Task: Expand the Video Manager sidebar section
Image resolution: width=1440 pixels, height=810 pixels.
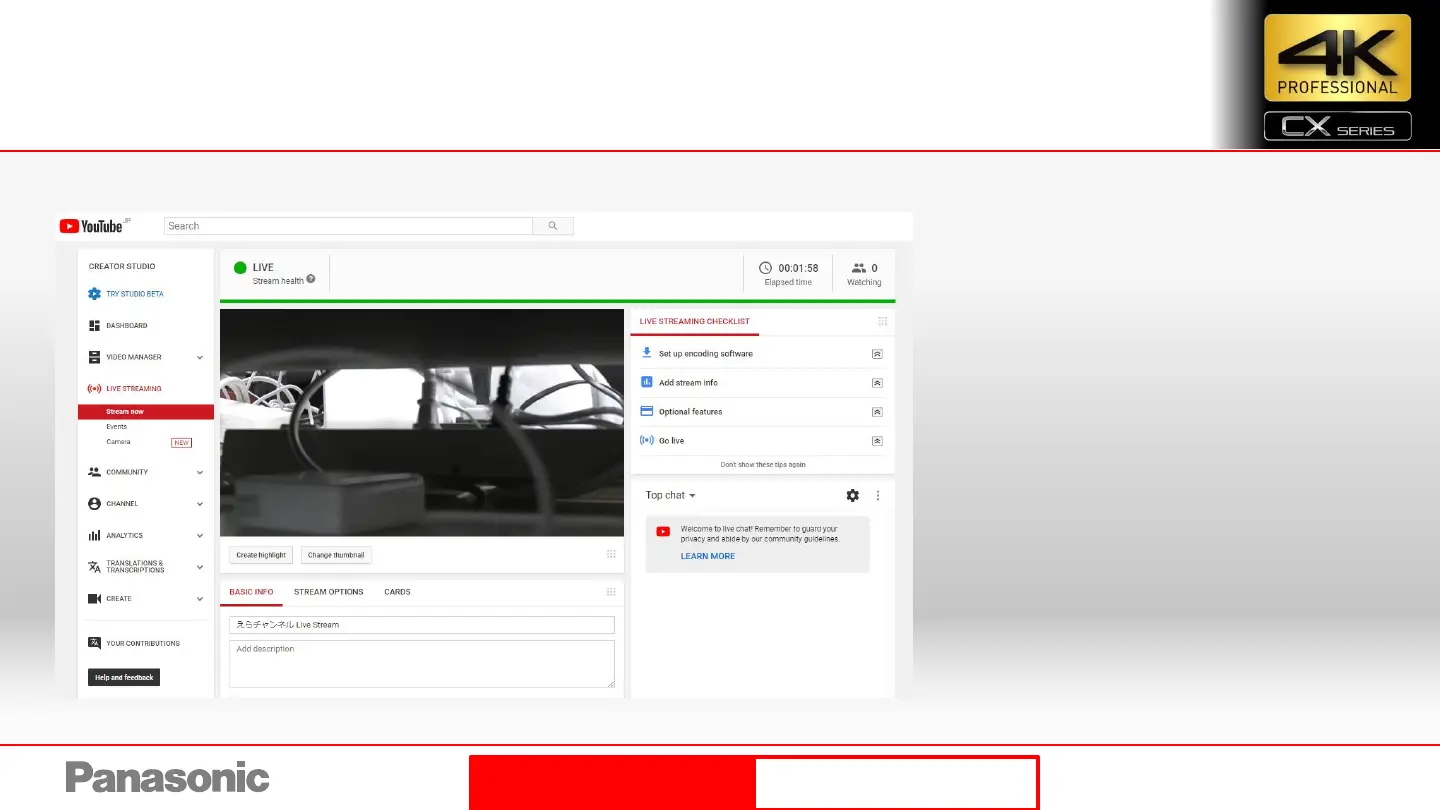Action: 200,357
